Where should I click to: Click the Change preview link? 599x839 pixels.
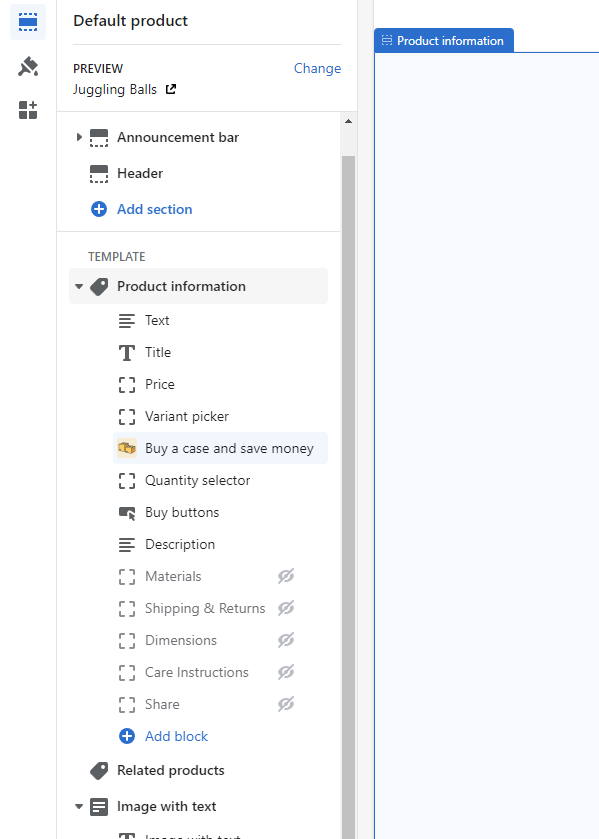coord(317,68)
